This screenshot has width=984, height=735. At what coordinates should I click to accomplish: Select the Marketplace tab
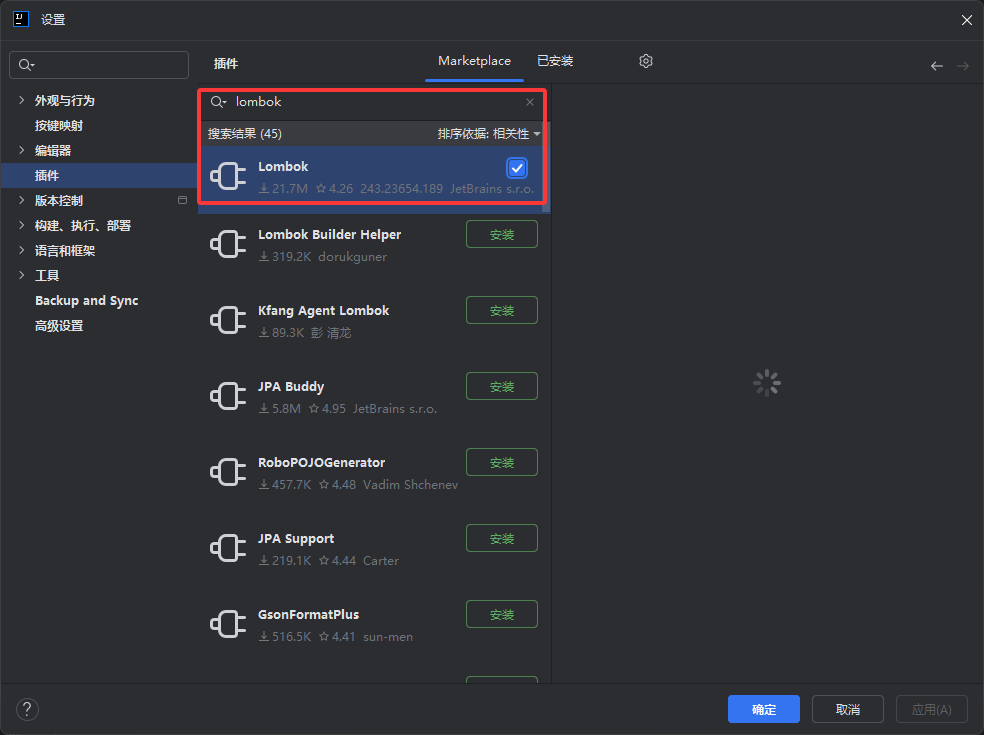(474, 61)
